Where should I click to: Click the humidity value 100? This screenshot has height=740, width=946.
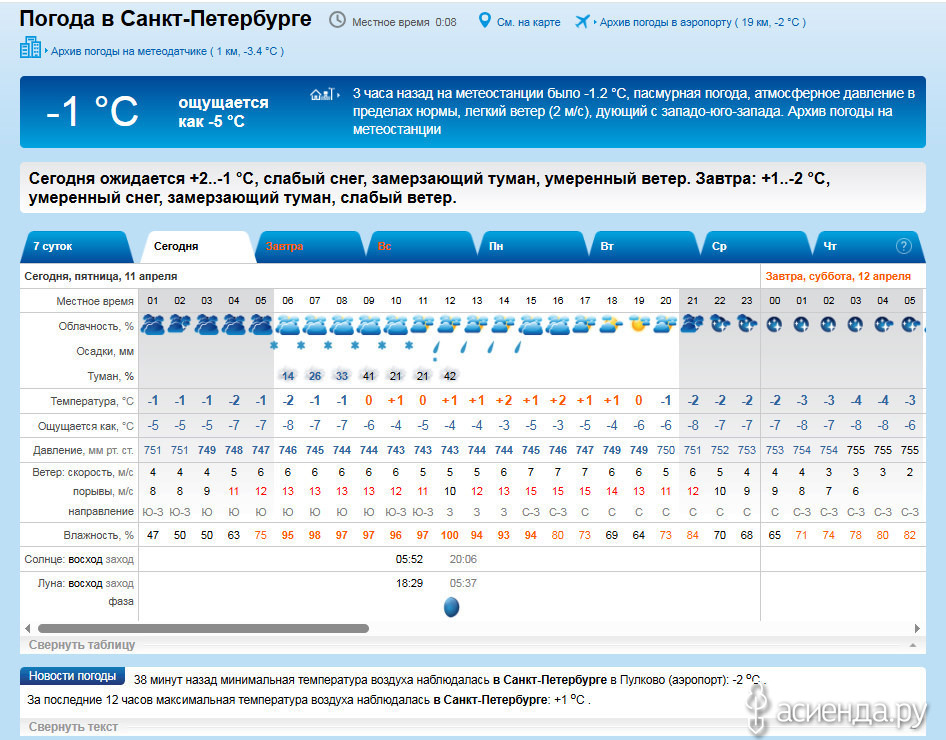point(449,535)
